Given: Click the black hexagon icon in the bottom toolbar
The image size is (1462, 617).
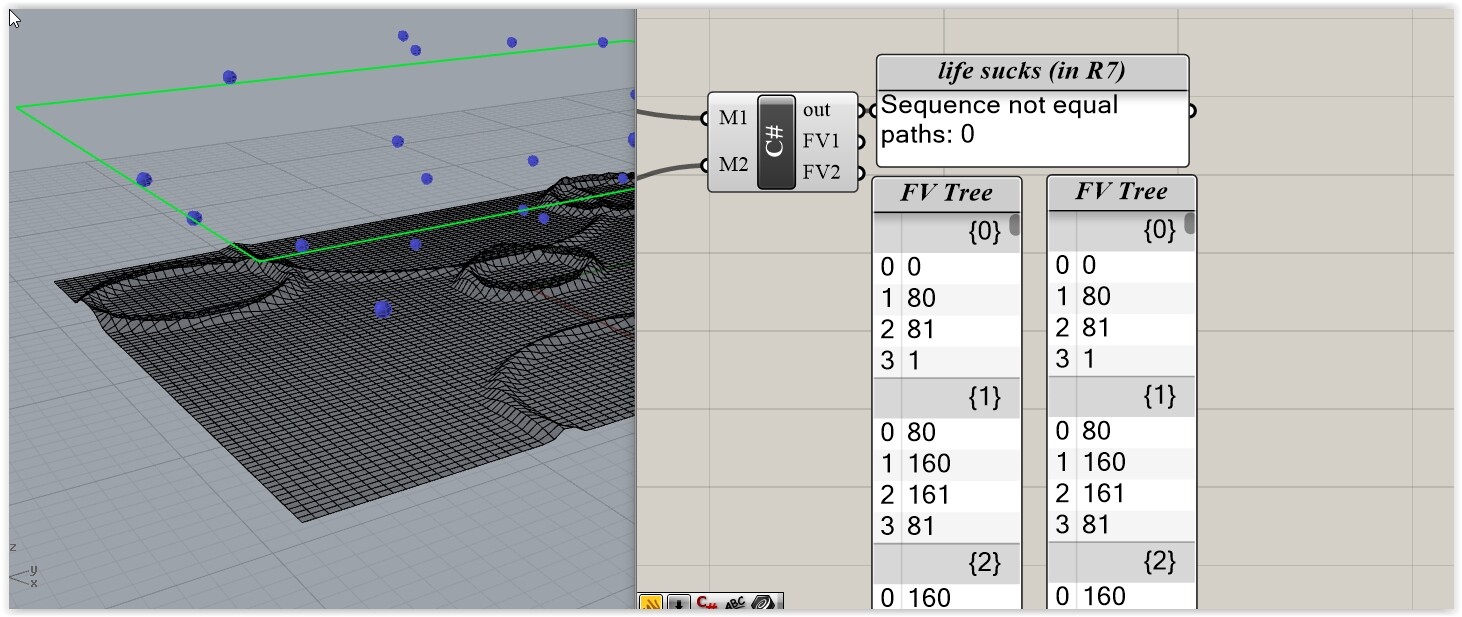Looking at the screenshot, I should (761, 603).
